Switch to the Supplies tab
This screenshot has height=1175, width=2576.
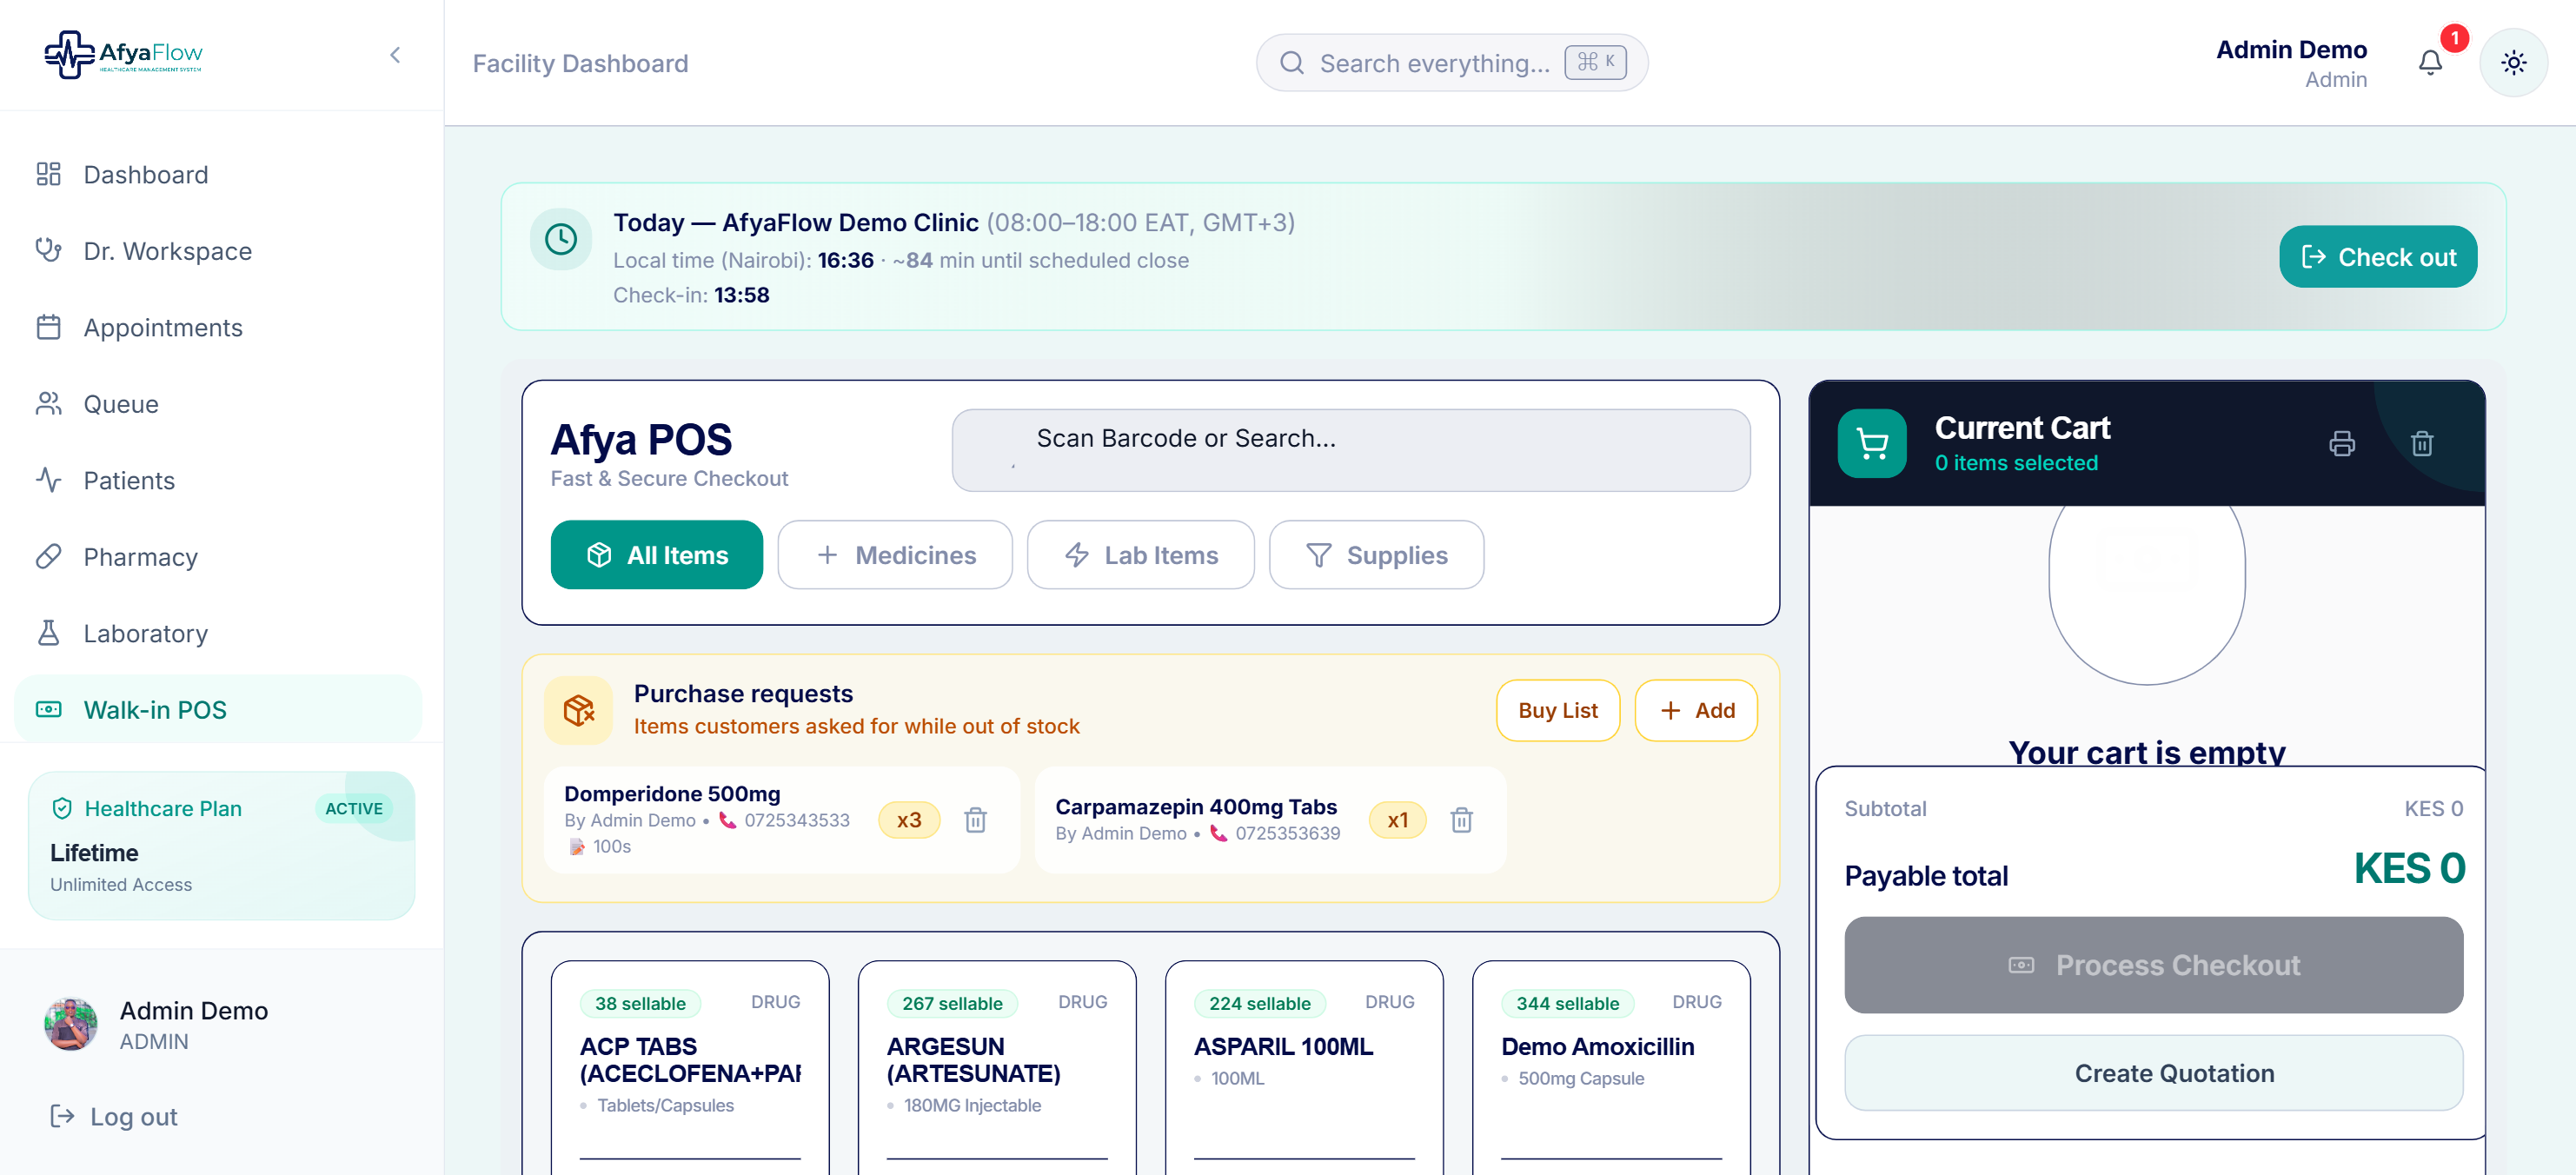pos(1376,555)
